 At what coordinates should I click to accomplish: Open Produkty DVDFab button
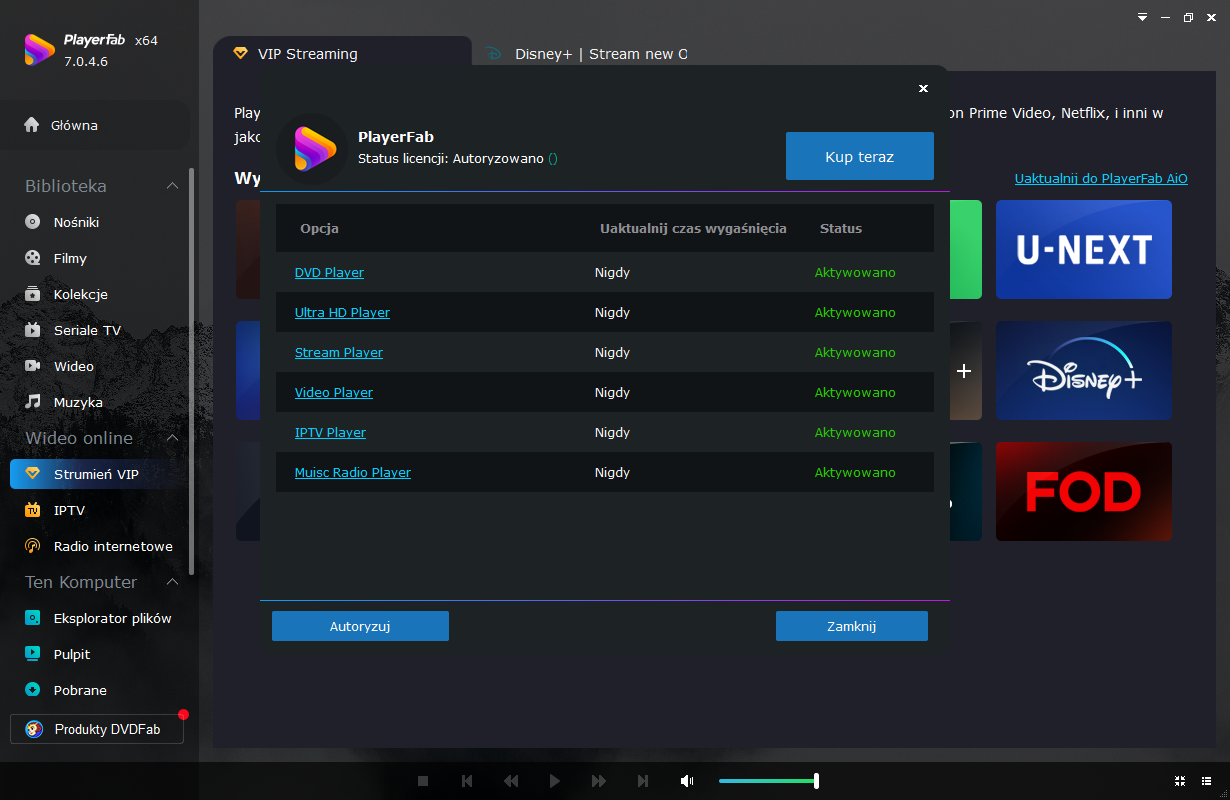(97, 730)
